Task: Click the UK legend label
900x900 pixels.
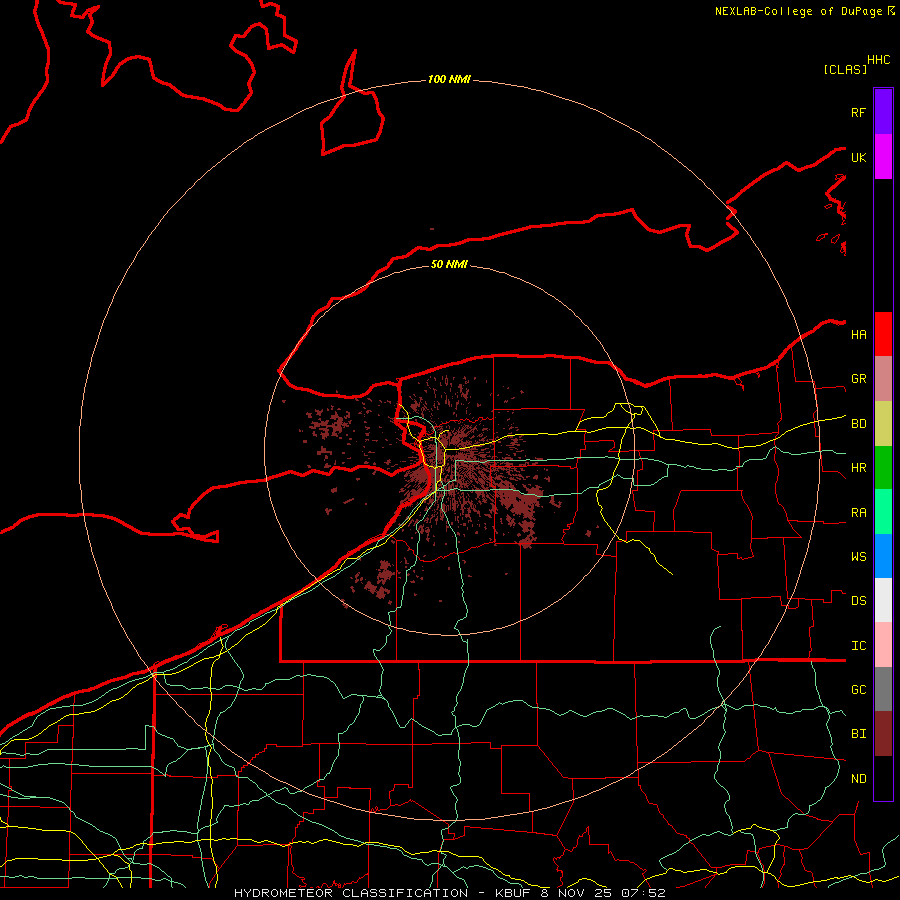Action: click(858, 157)
